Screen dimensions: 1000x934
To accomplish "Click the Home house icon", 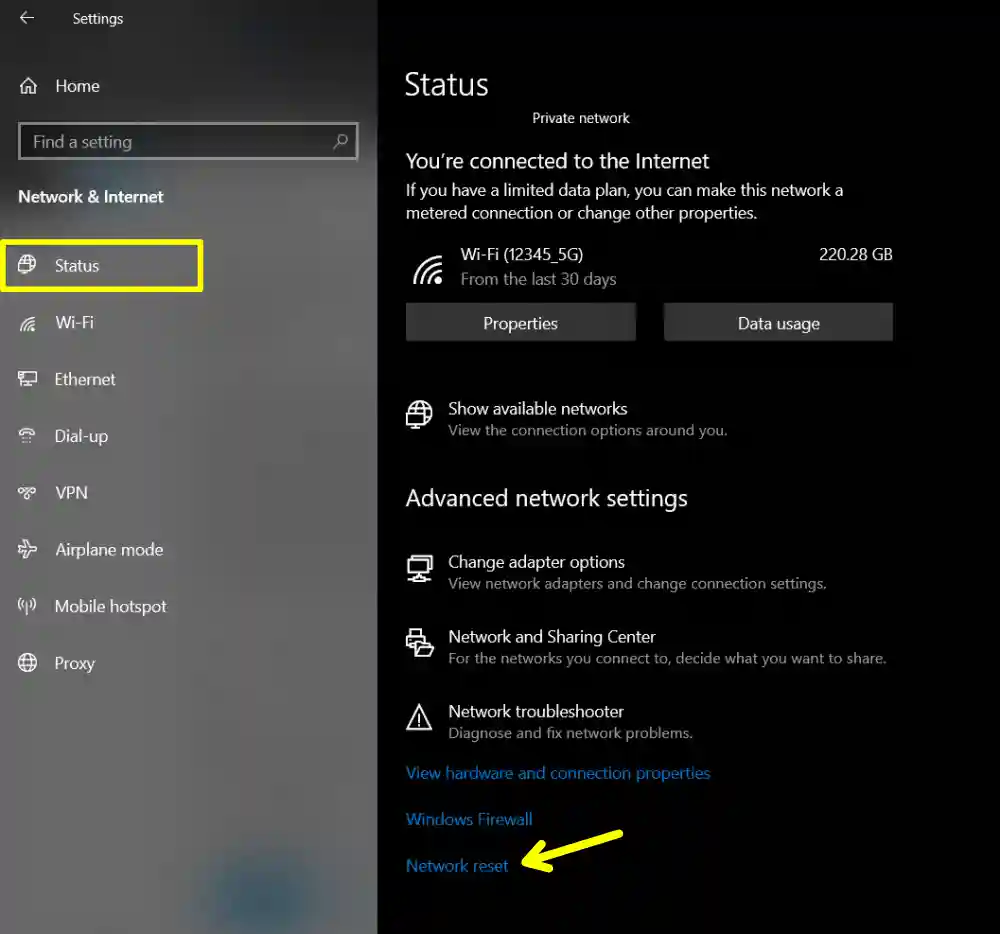I will coord(27,86).
